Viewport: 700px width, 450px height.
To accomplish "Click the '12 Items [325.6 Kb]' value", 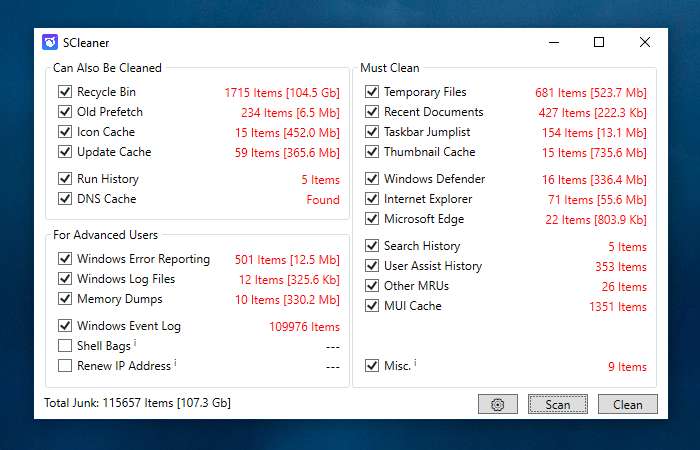I will point(289,280).
